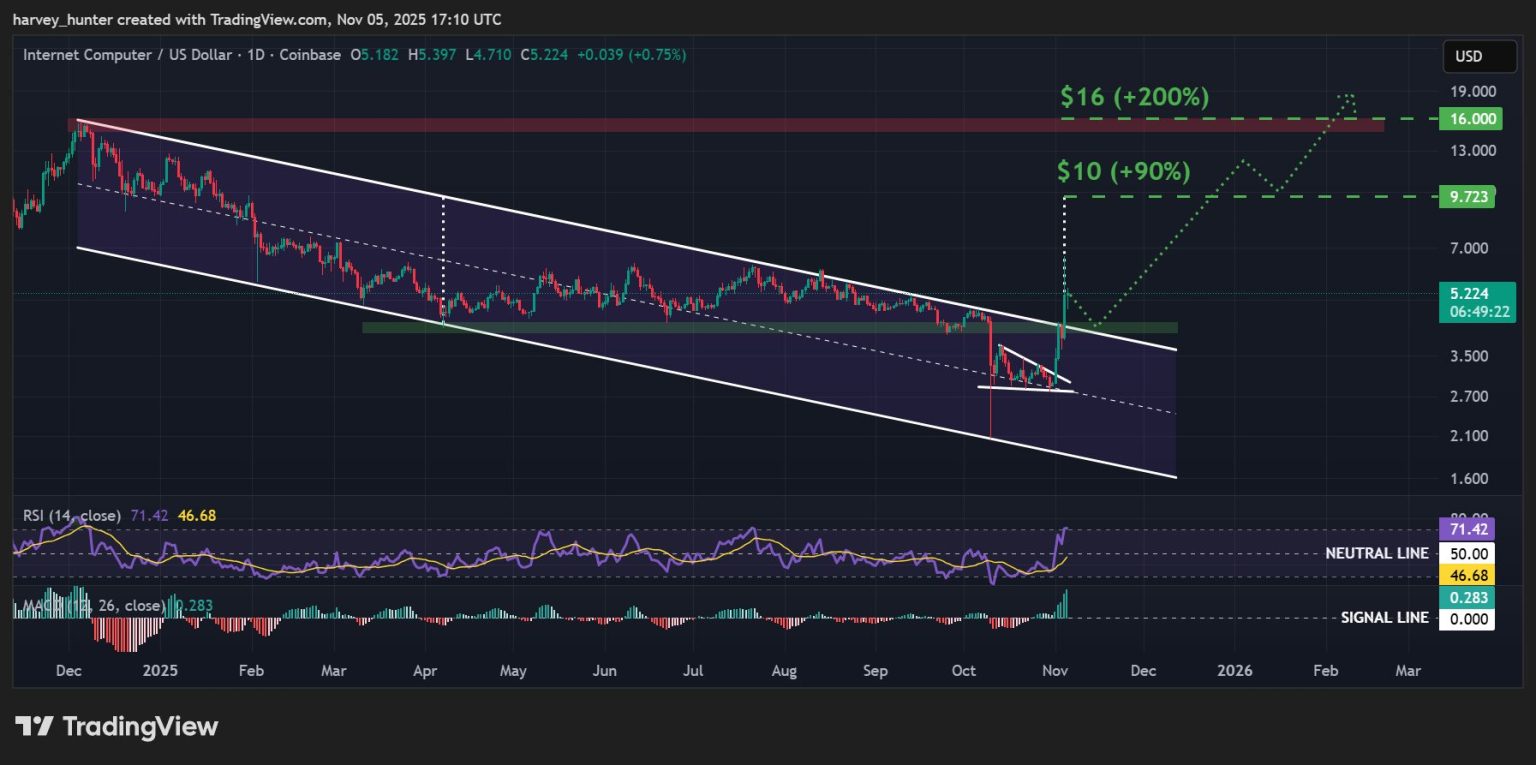Click the NEUTRAL LINE label

click(x=1376, y=553)
